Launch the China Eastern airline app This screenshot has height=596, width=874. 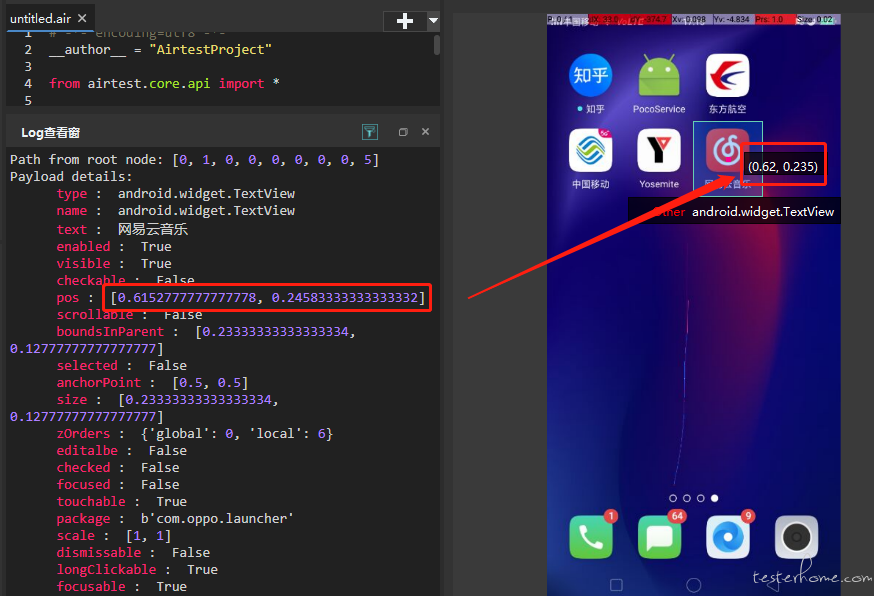(x=727, y=75)
